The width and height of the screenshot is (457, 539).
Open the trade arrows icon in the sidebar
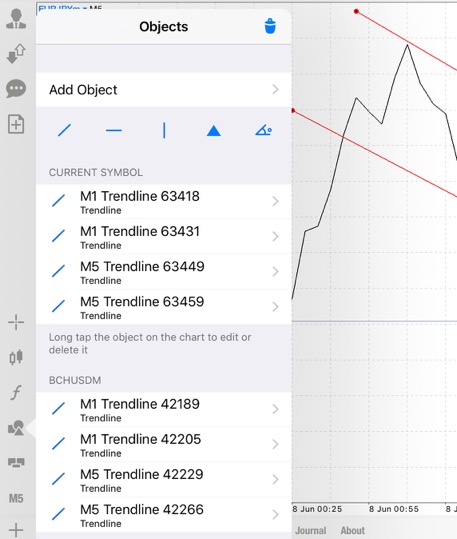[16, 54]
